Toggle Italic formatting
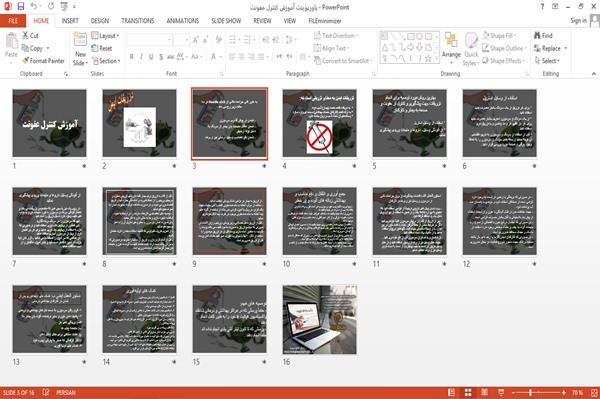Screen dimensions: 600x399 [141, 57]
